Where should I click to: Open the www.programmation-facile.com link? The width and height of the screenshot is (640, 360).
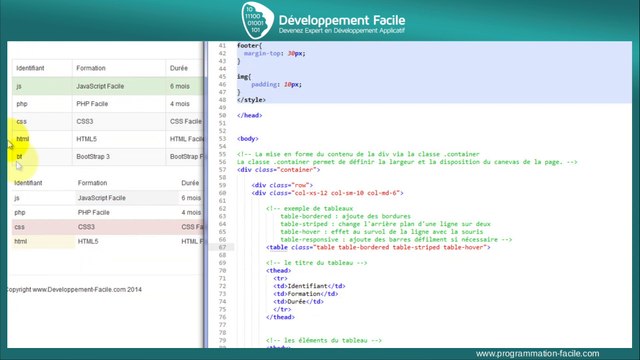538,353
